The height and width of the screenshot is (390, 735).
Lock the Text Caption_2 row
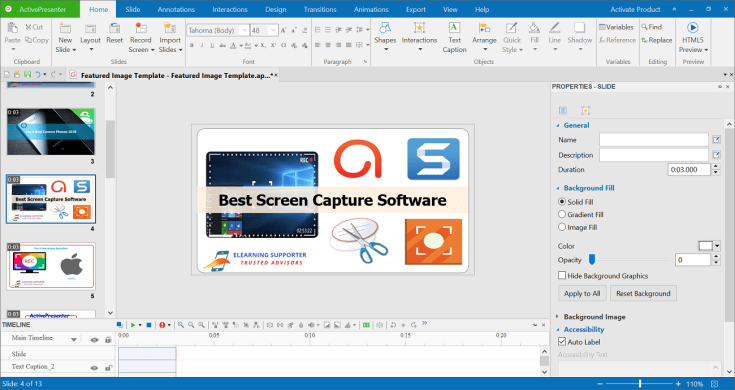(108, 368)
